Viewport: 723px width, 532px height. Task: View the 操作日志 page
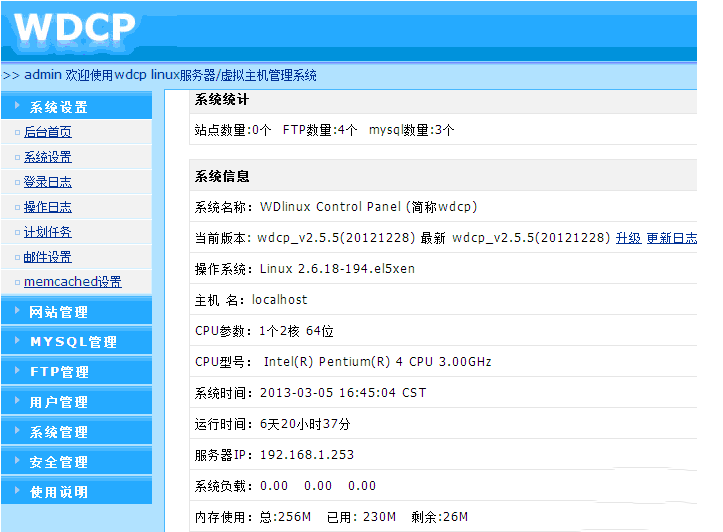coord(48,207)
